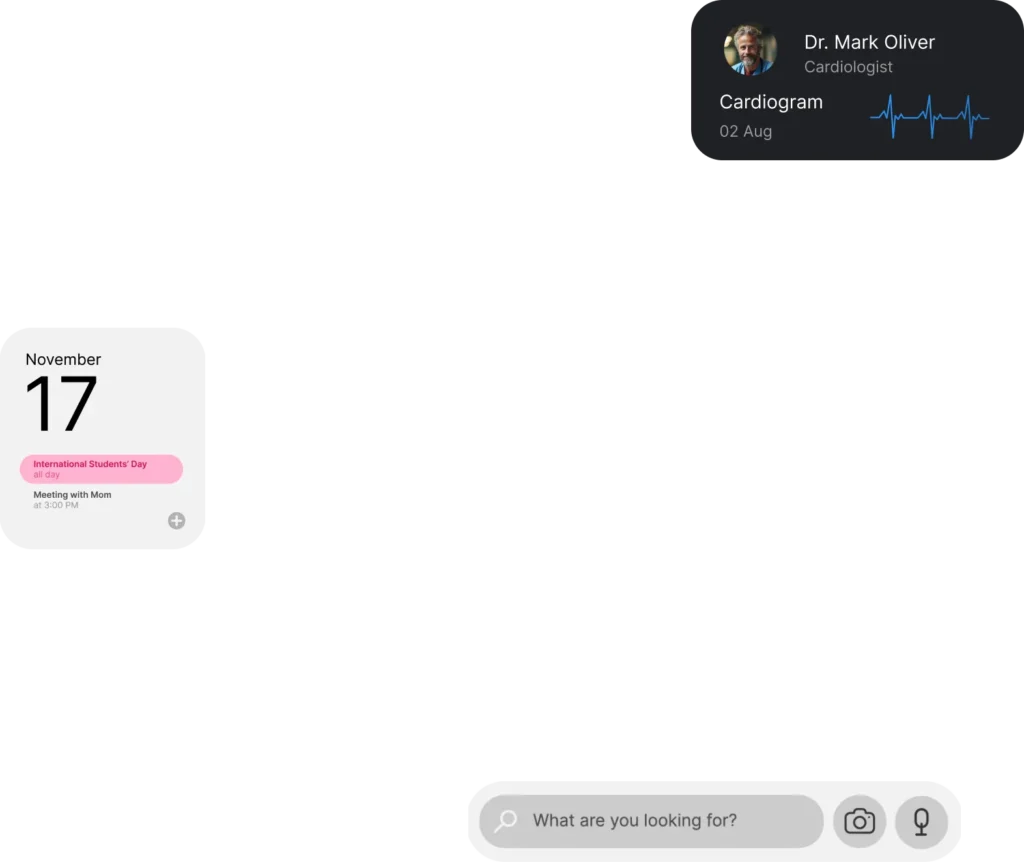This screenshot has height=862, width=1024.
Task: Select the Cardiogram title label
Action: (x=771, y=102)
